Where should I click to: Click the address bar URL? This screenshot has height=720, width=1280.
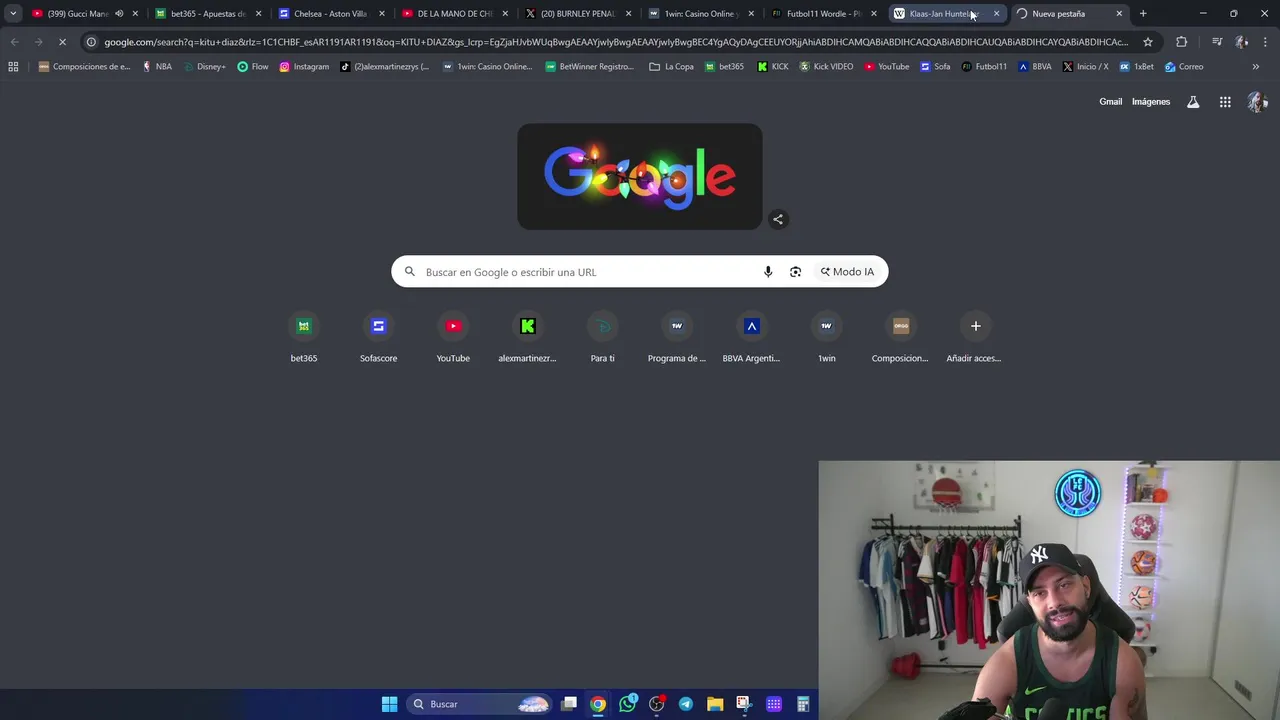[x=616, y=42]
